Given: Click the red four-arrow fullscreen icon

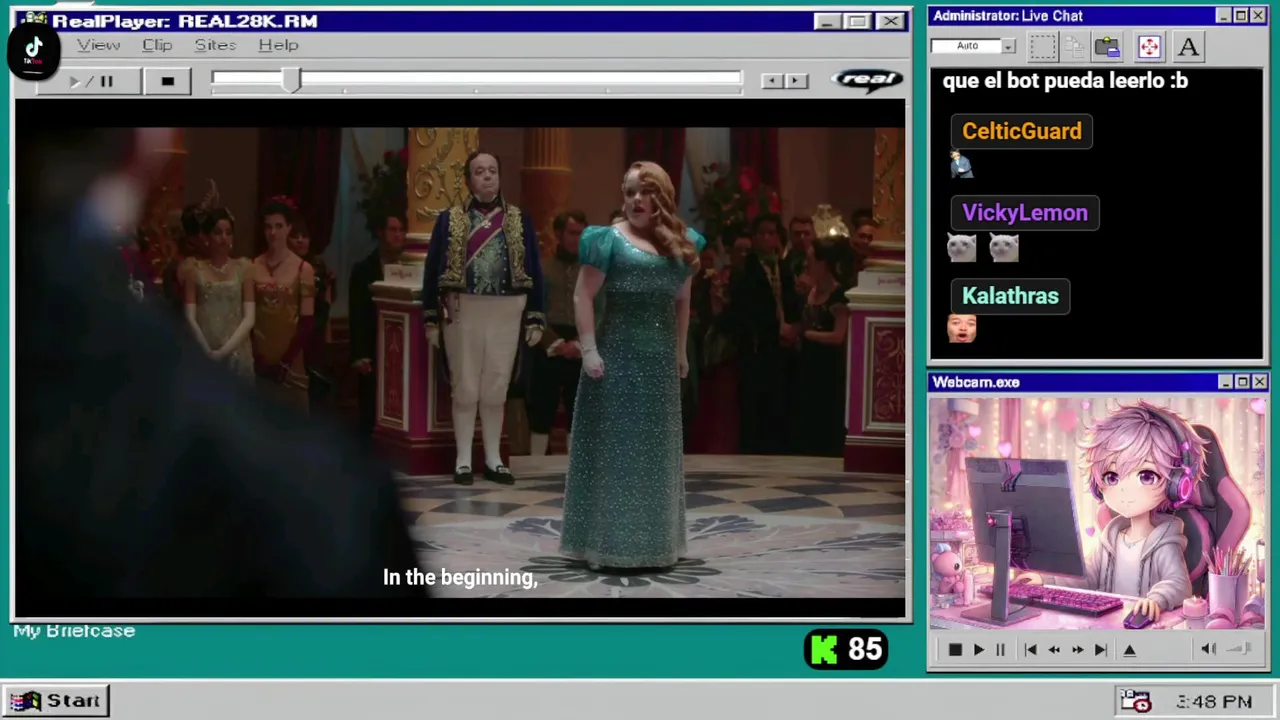Looking at the screenshot, I should 1148,46.
